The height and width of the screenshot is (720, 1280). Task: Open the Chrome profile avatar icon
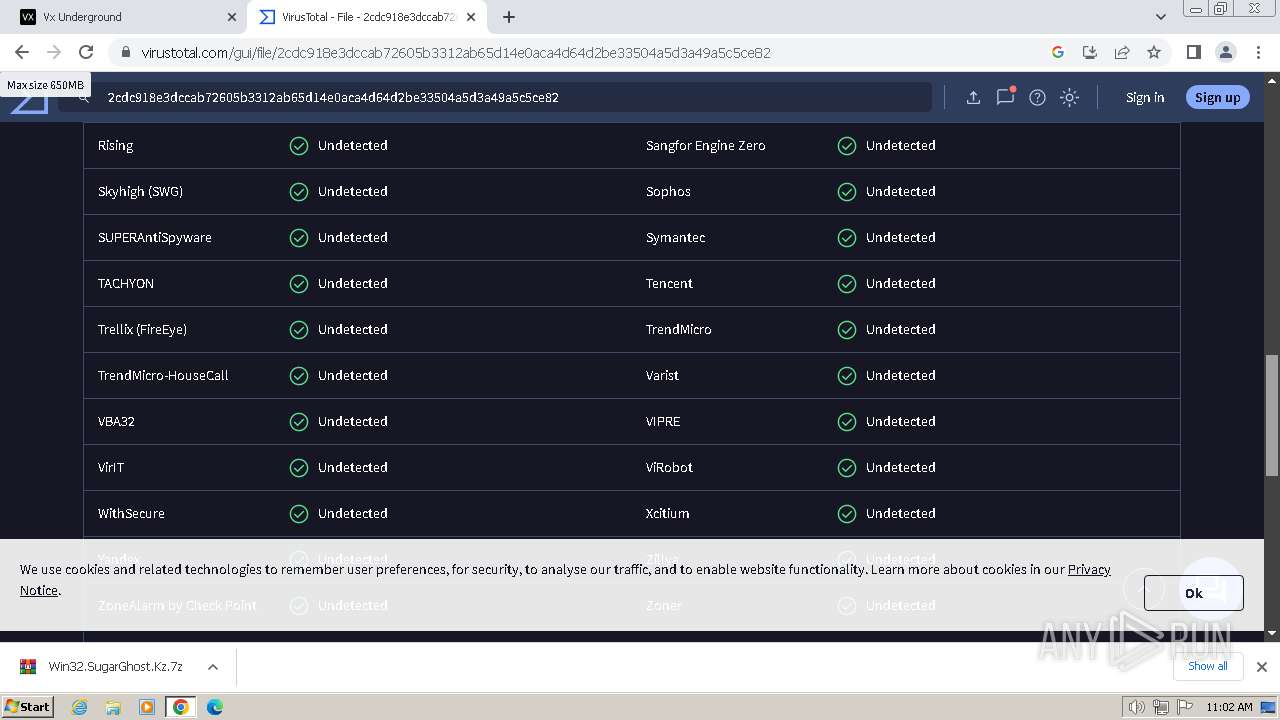pyautogui.click(x=1225, y=52)
